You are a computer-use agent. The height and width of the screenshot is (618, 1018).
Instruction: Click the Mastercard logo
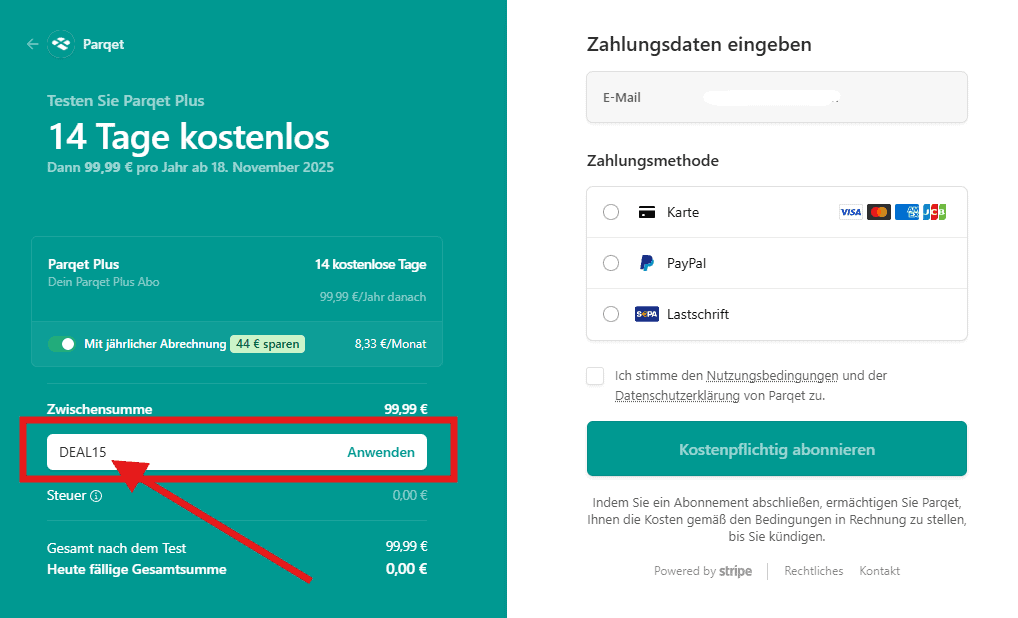click(879, 212)
